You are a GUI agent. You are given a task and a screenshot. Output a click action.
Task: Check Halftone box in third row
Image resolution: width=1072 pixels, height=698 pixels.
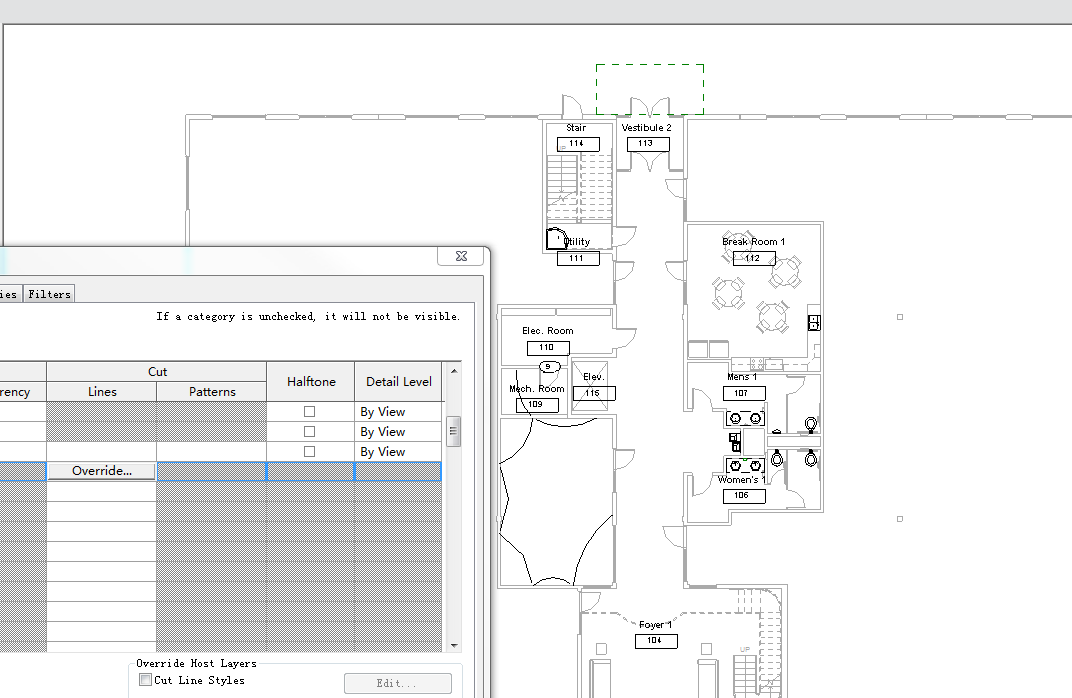tap(310, 451)
